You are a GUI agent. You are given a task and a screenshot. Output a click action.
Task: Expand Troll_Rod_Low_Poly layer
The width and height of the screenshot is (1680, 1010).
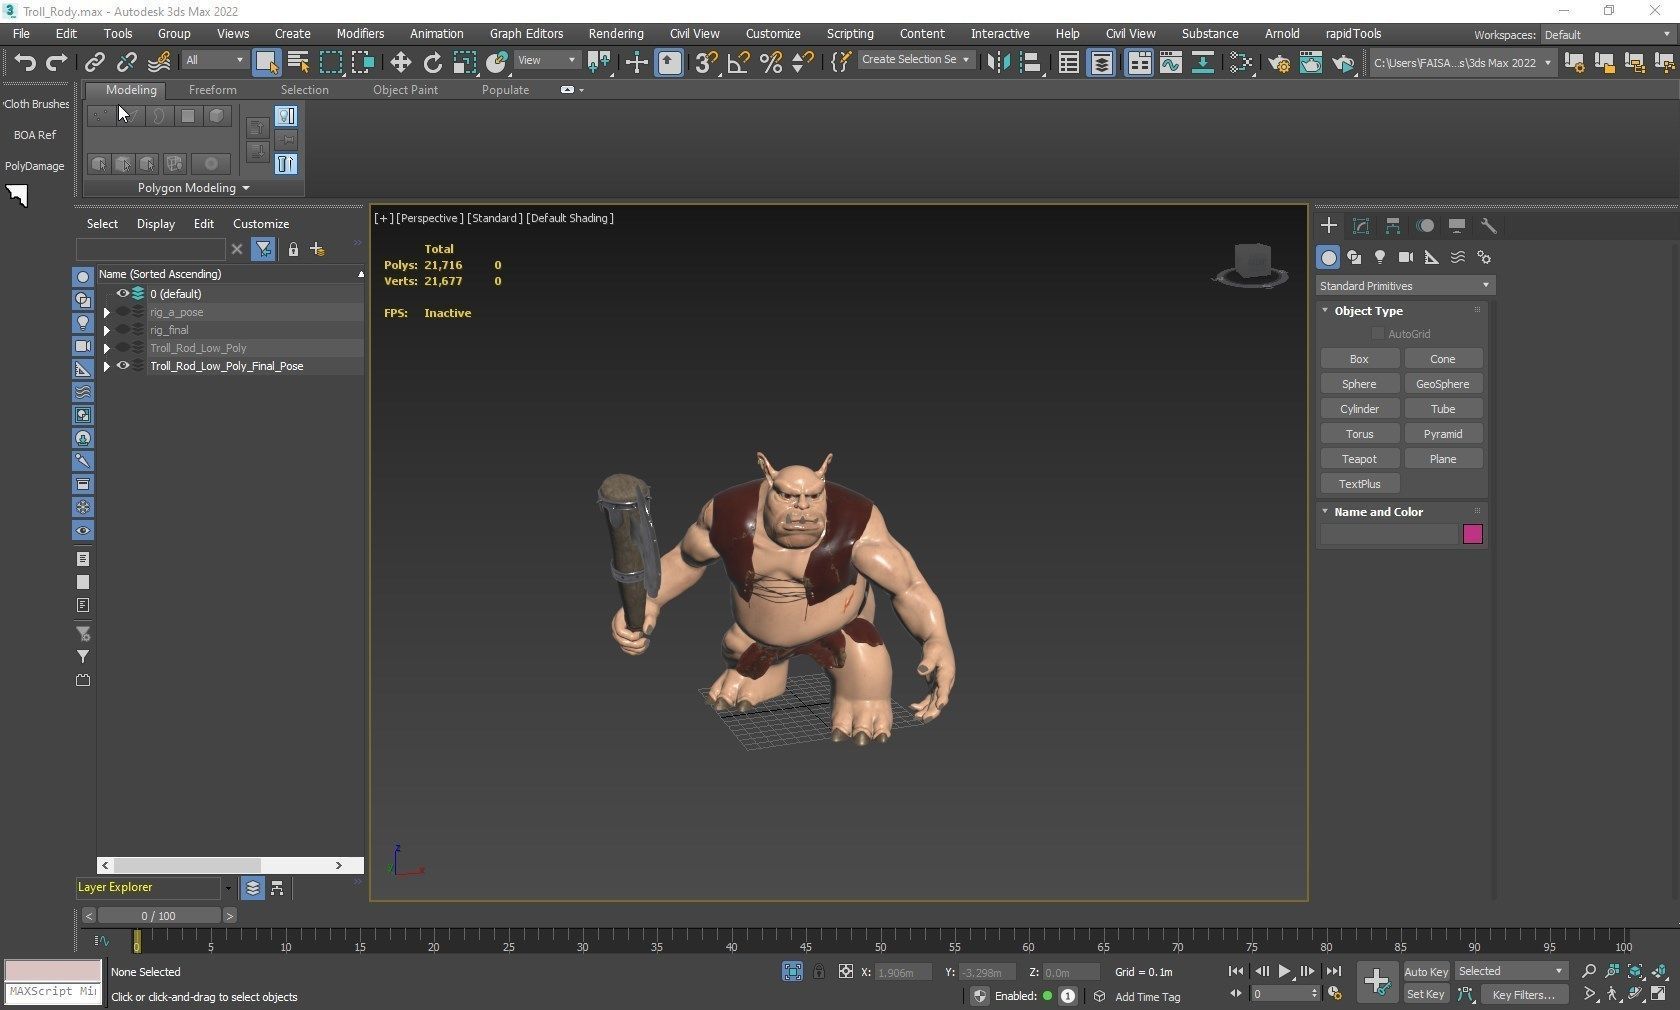(107, 348)
